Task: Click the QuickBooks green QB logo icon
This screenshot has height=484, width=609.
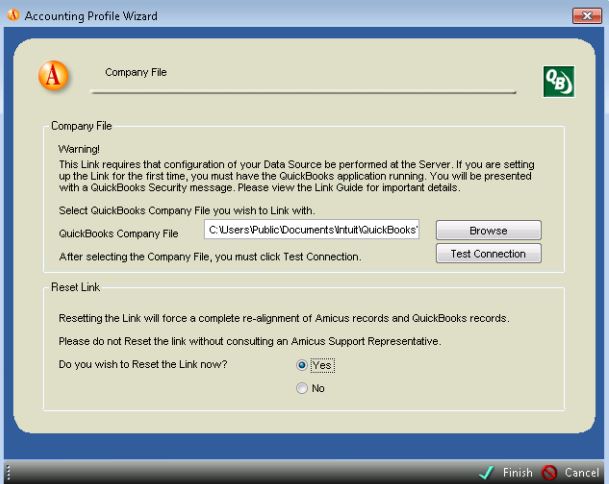Action: [x=559, y=82]
